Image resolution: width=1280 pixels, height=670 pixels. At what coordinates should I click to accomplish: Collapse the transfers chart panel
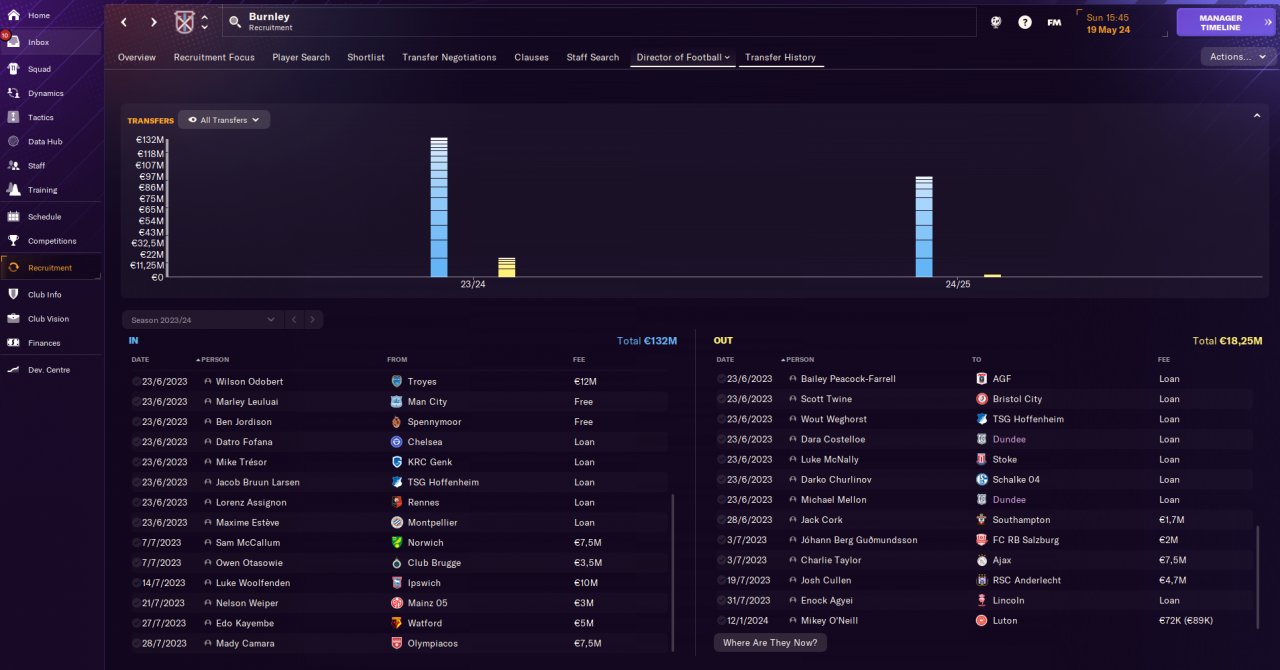click(1257, 116)
